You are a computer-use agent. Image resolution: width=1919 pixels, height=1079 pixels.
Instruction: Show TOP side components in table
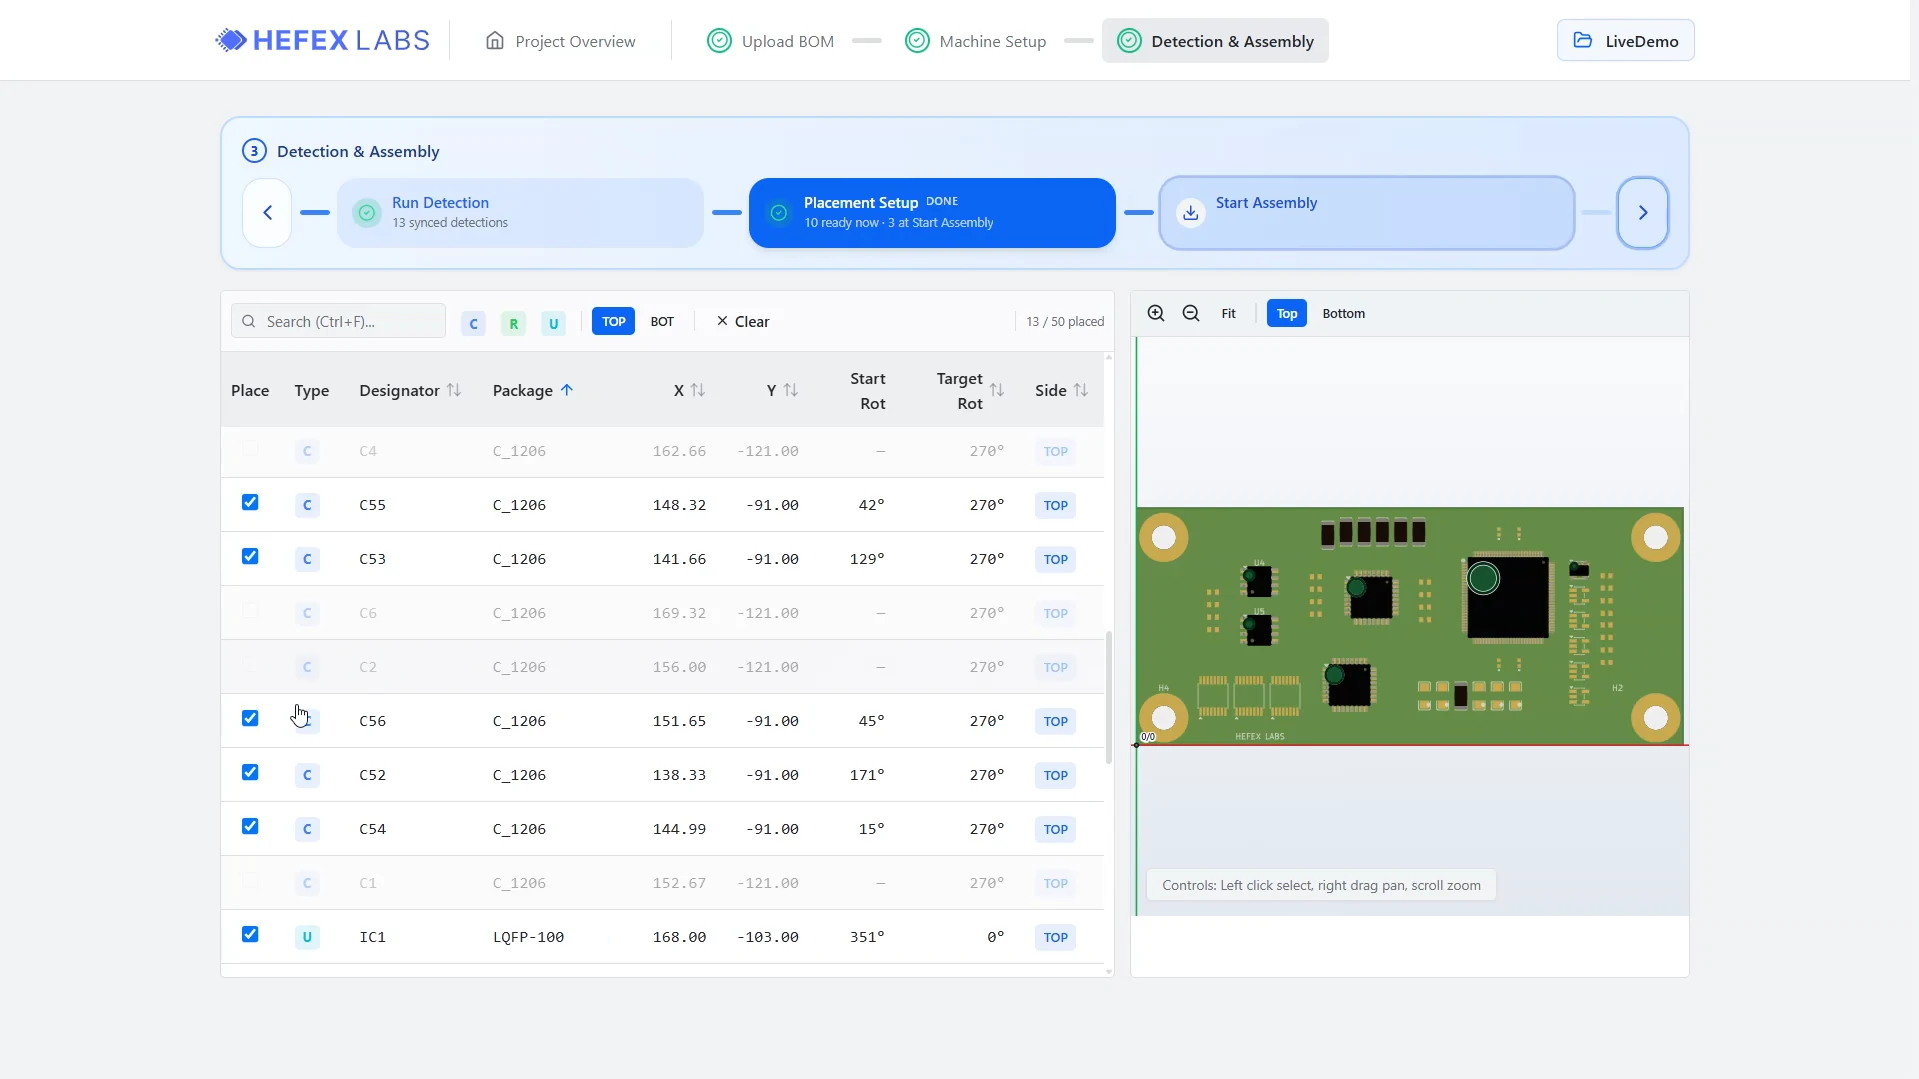coord(613,321)
